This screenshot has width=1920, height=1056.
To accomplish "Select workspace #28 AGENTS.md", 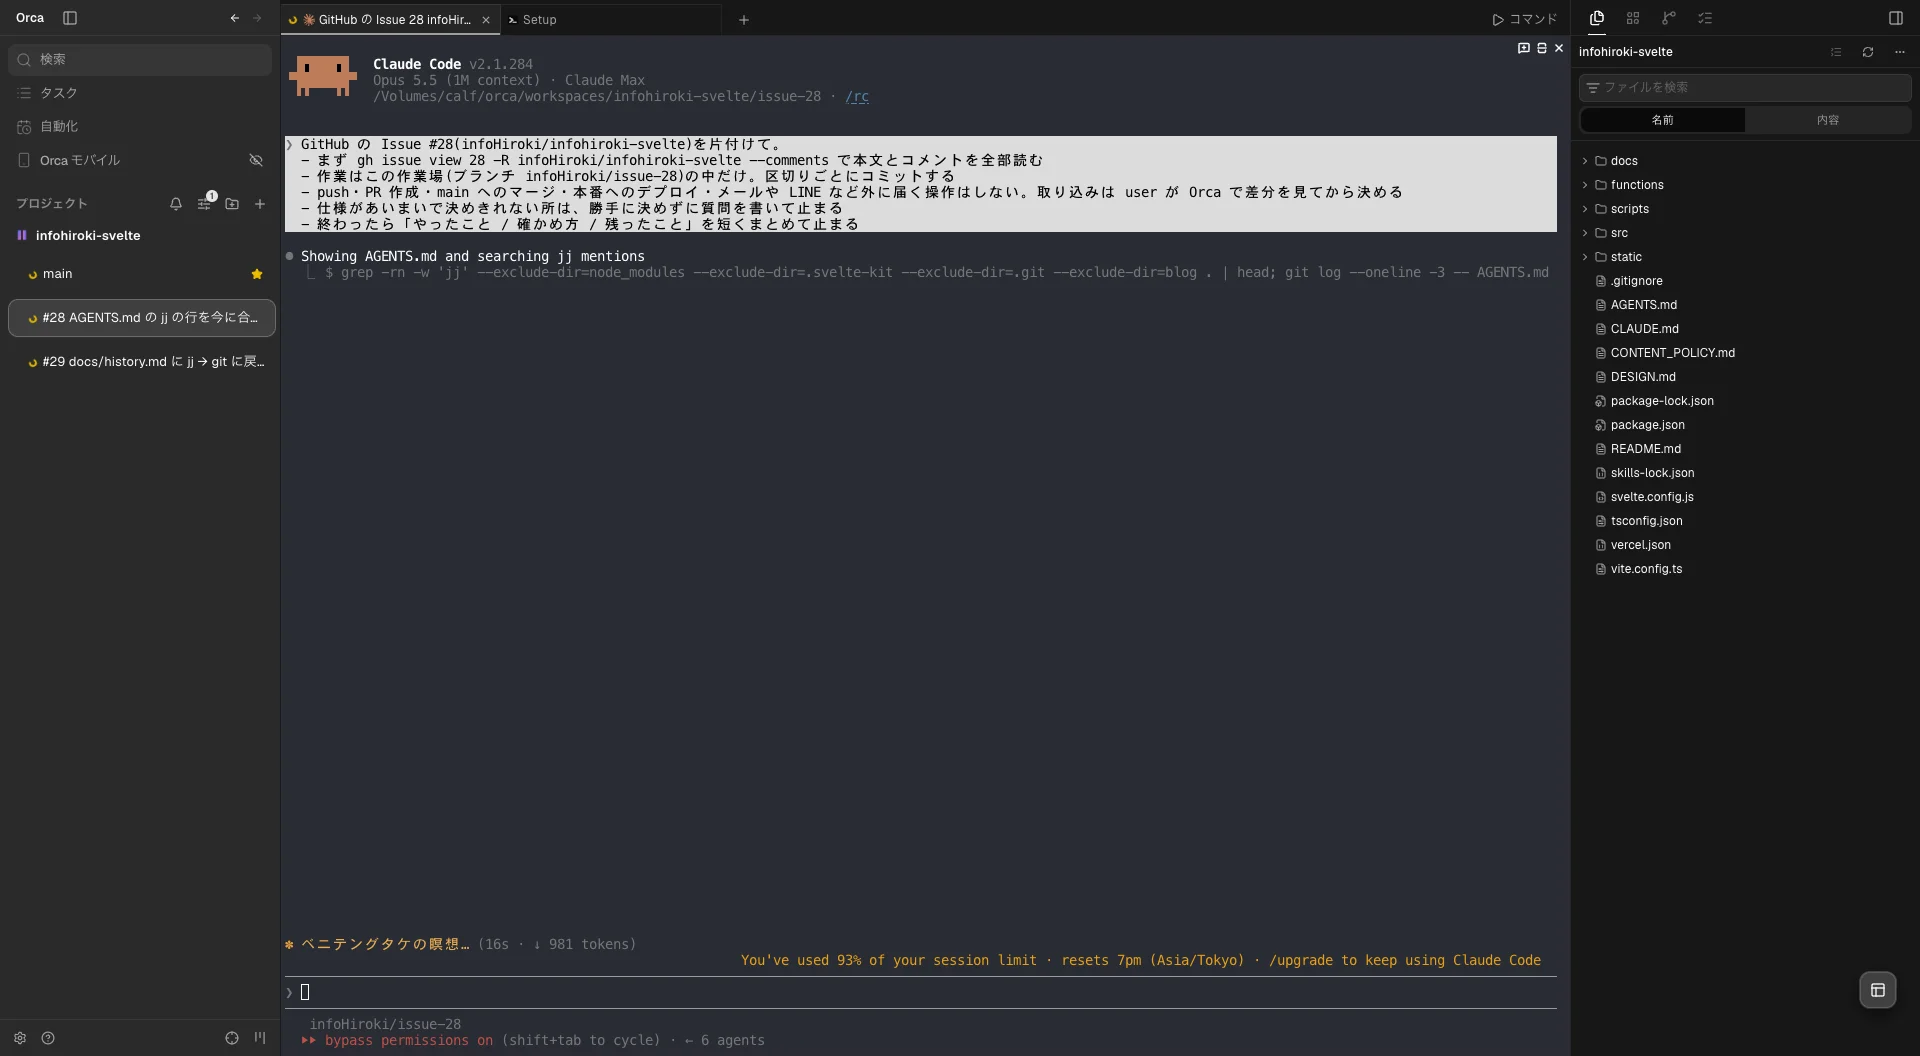I will [x=142, y=318].
